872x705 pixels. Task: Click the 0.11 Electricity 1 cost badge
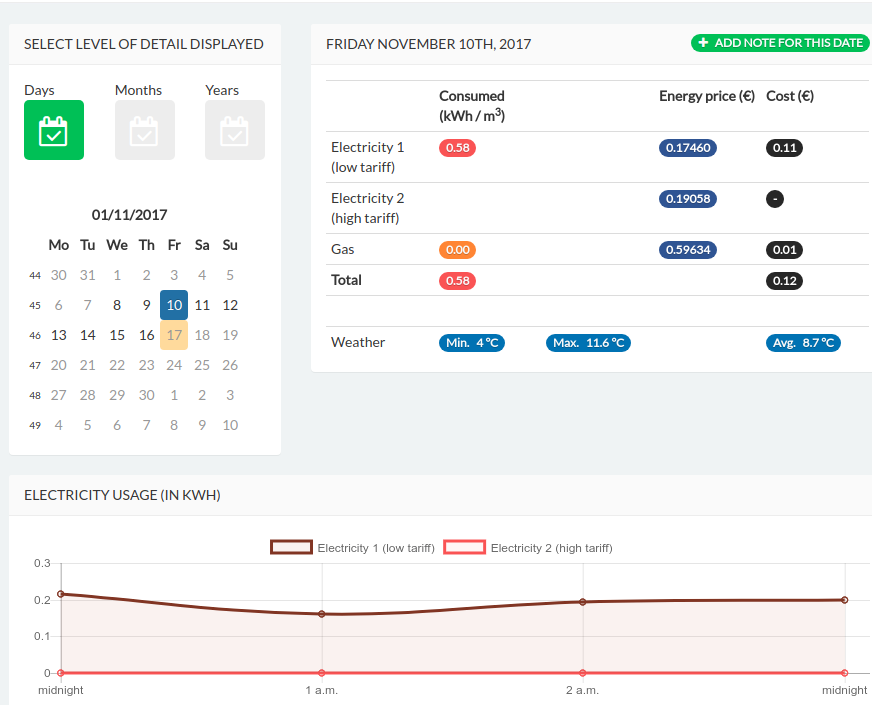784,148
